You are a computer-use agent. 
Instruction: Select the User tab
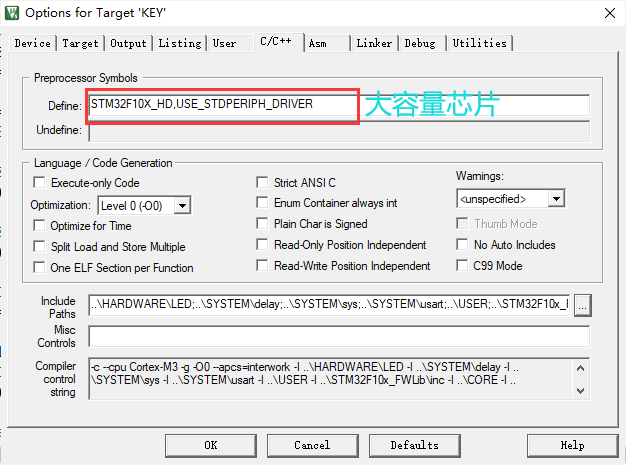pyautogui.click(x=224, y=43)
